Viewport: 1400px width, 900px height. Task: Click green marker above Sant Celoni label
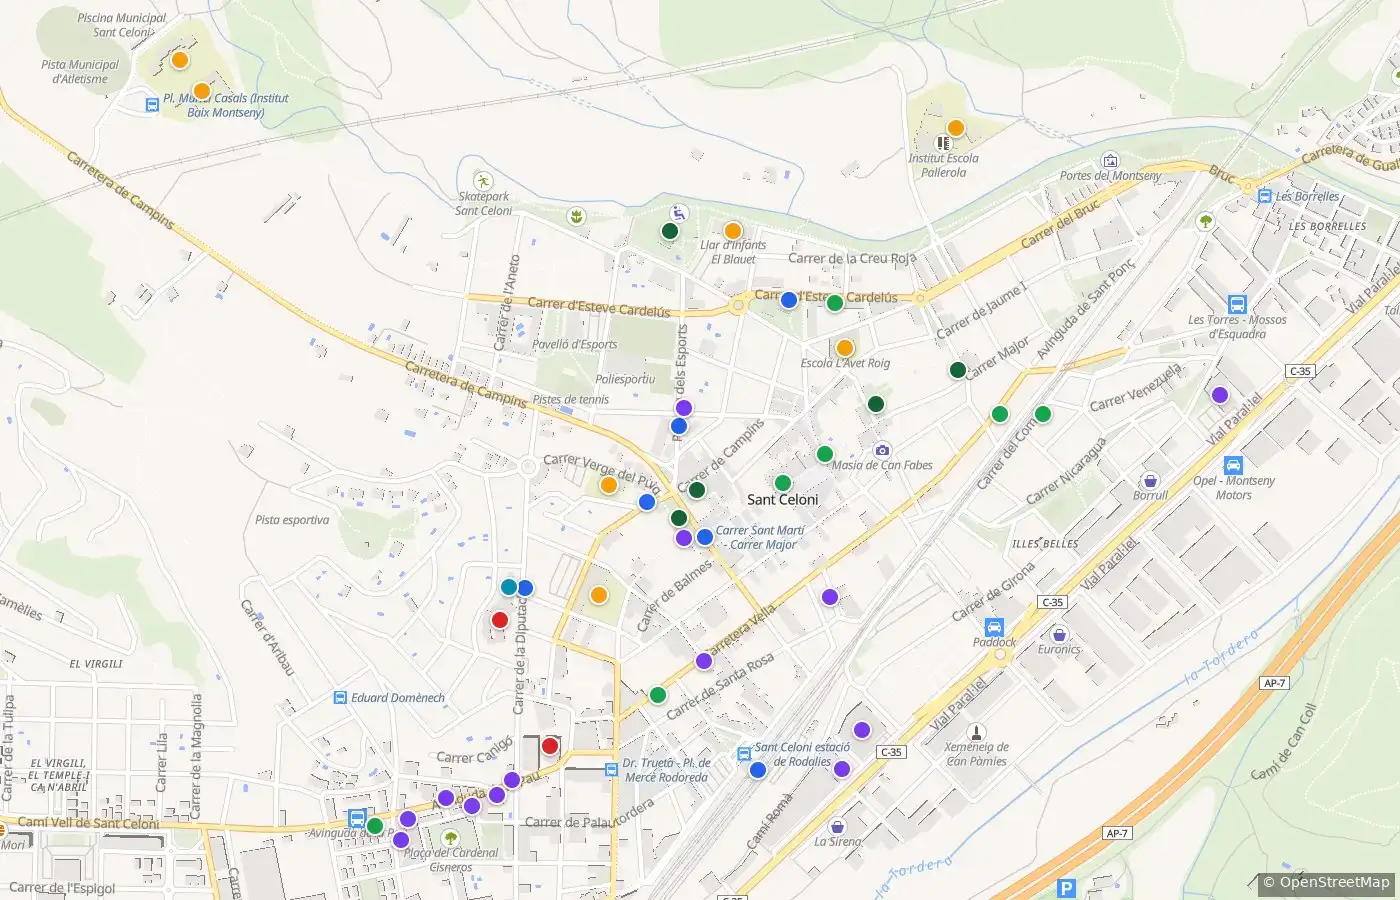pyautogui.click(x=783, y=484)
